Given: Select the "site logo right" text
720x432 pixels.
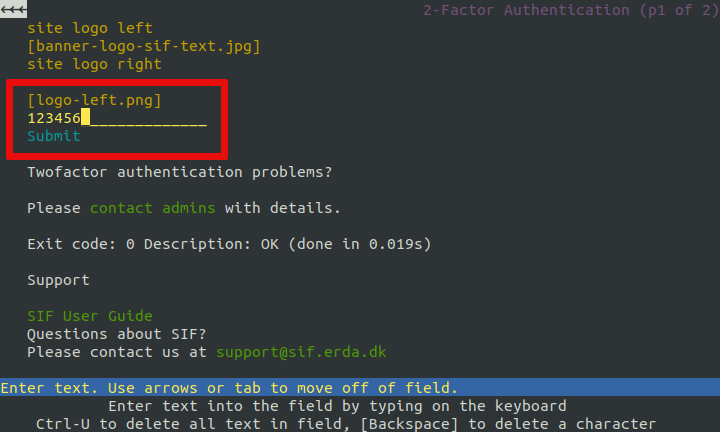Looking at the screenshot, I should (x=94, y=64).
